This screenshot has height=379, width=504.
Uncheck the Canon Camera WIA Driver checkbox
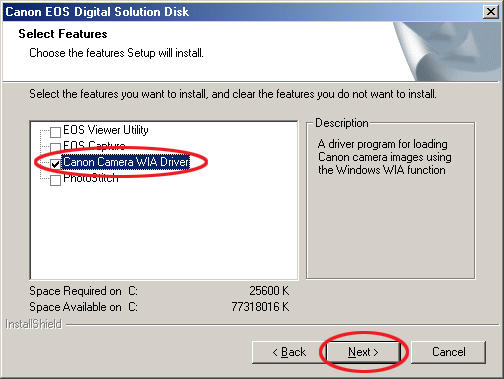pyautogui.click(x=55, y=164)
